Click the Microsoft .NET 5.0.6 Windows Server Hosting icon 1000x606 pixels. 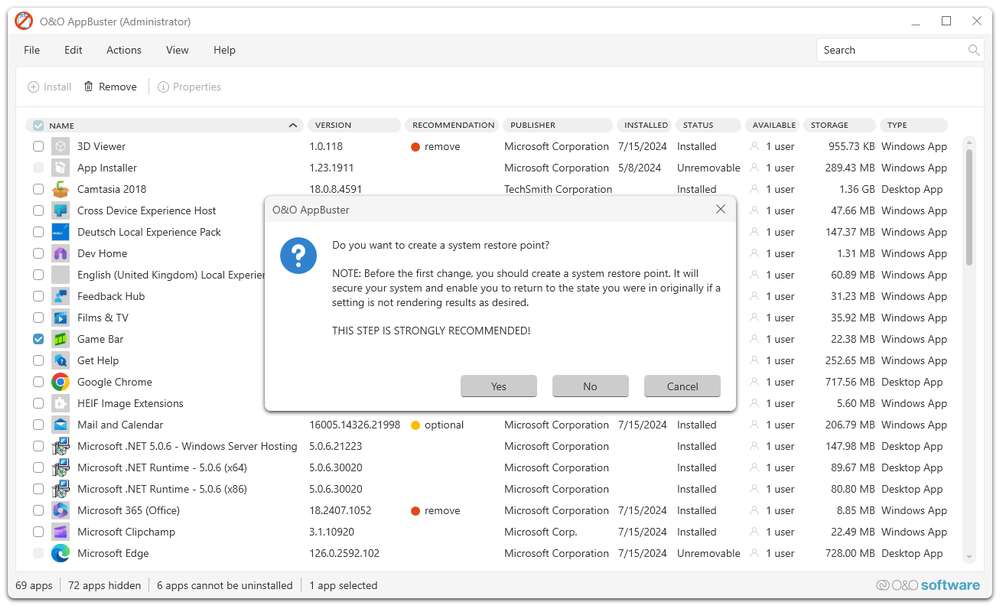tap(60, 447)
